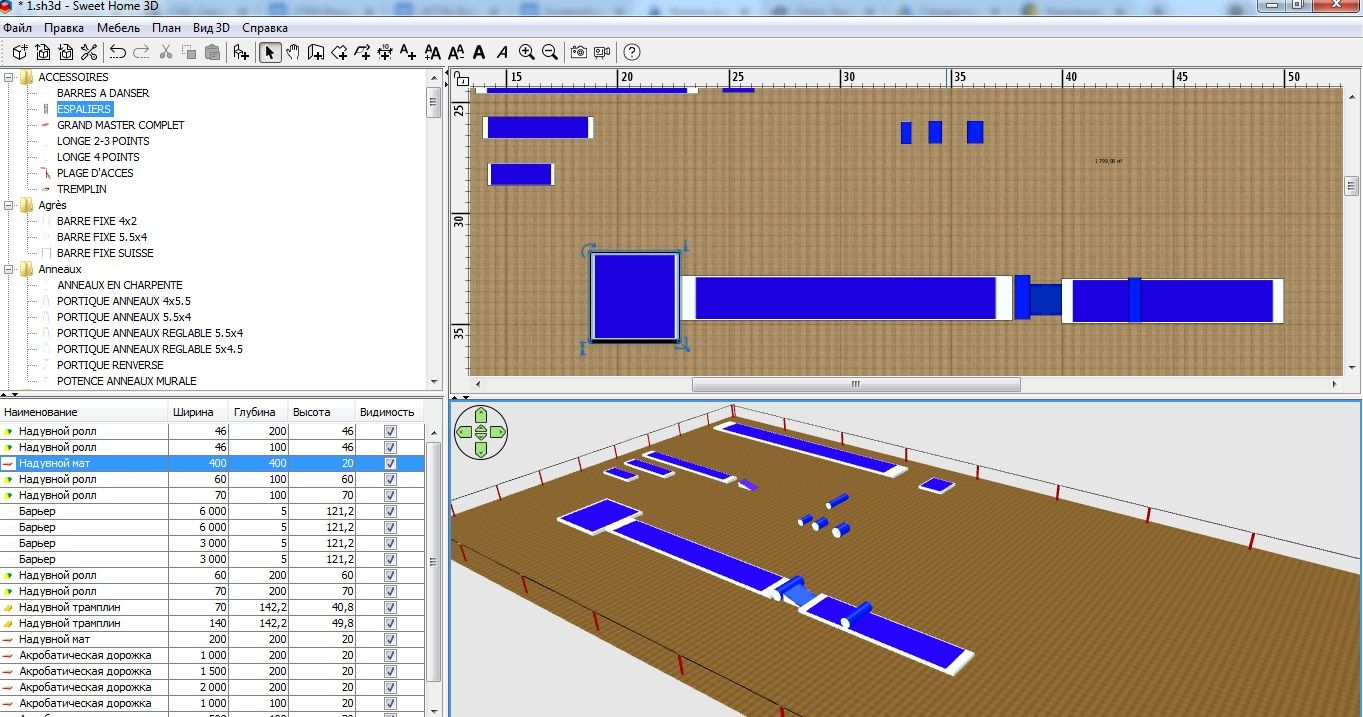This screenshot has height=717, width=1363.
Task: Click the Zoom out magnifier icon
Action: coord(550,52)
